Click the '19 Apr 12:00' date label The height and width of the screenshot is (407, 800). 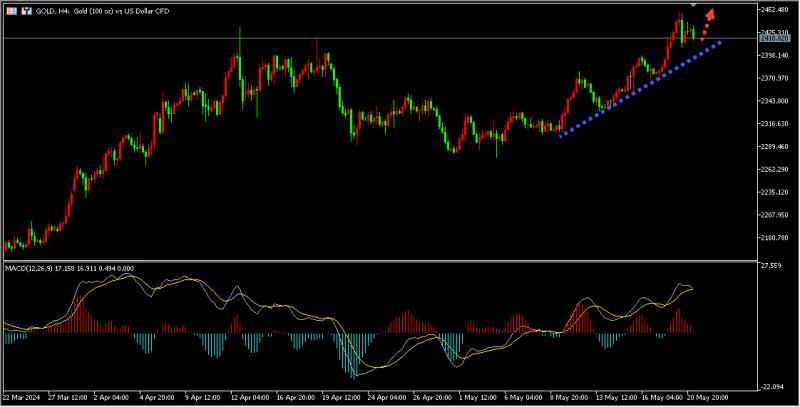click(x=341, y=397)
